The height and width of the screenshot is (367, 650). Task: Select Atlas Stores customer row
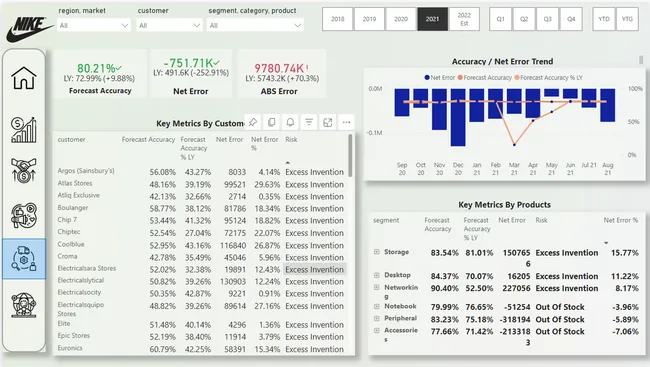tap(201, 184)
